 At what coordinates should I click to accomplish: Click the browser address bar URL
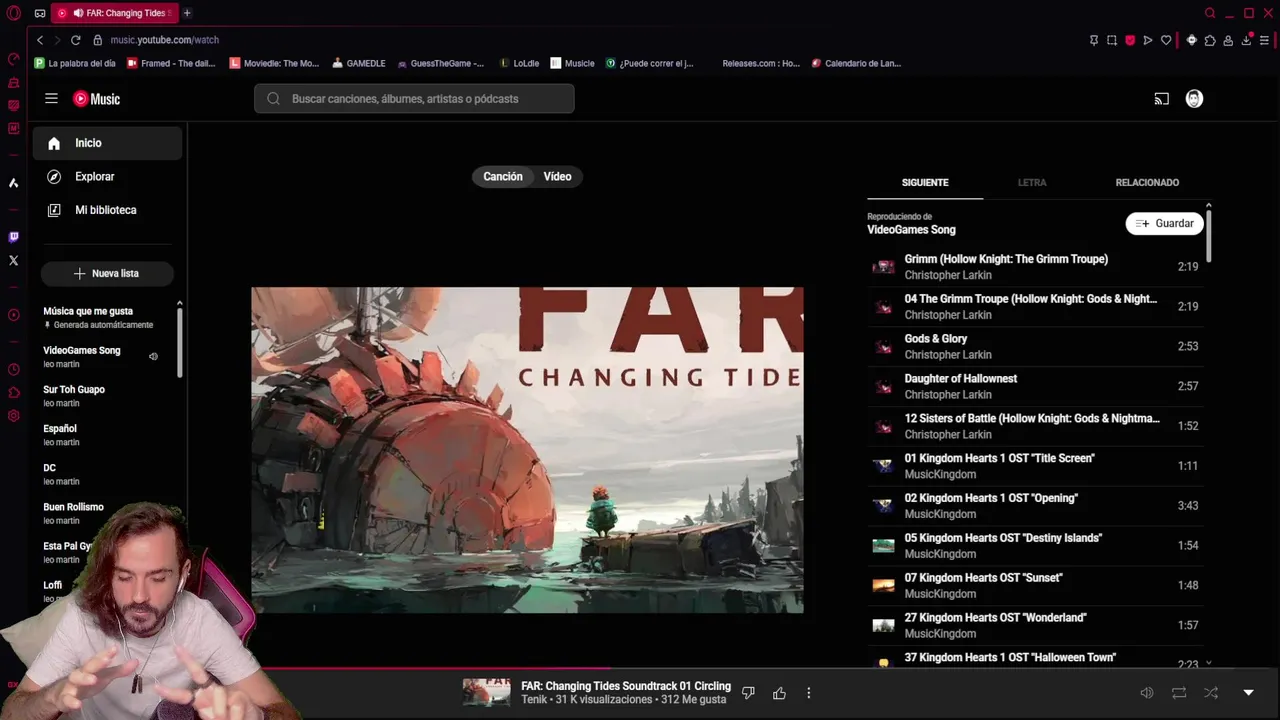coord(164,40)
